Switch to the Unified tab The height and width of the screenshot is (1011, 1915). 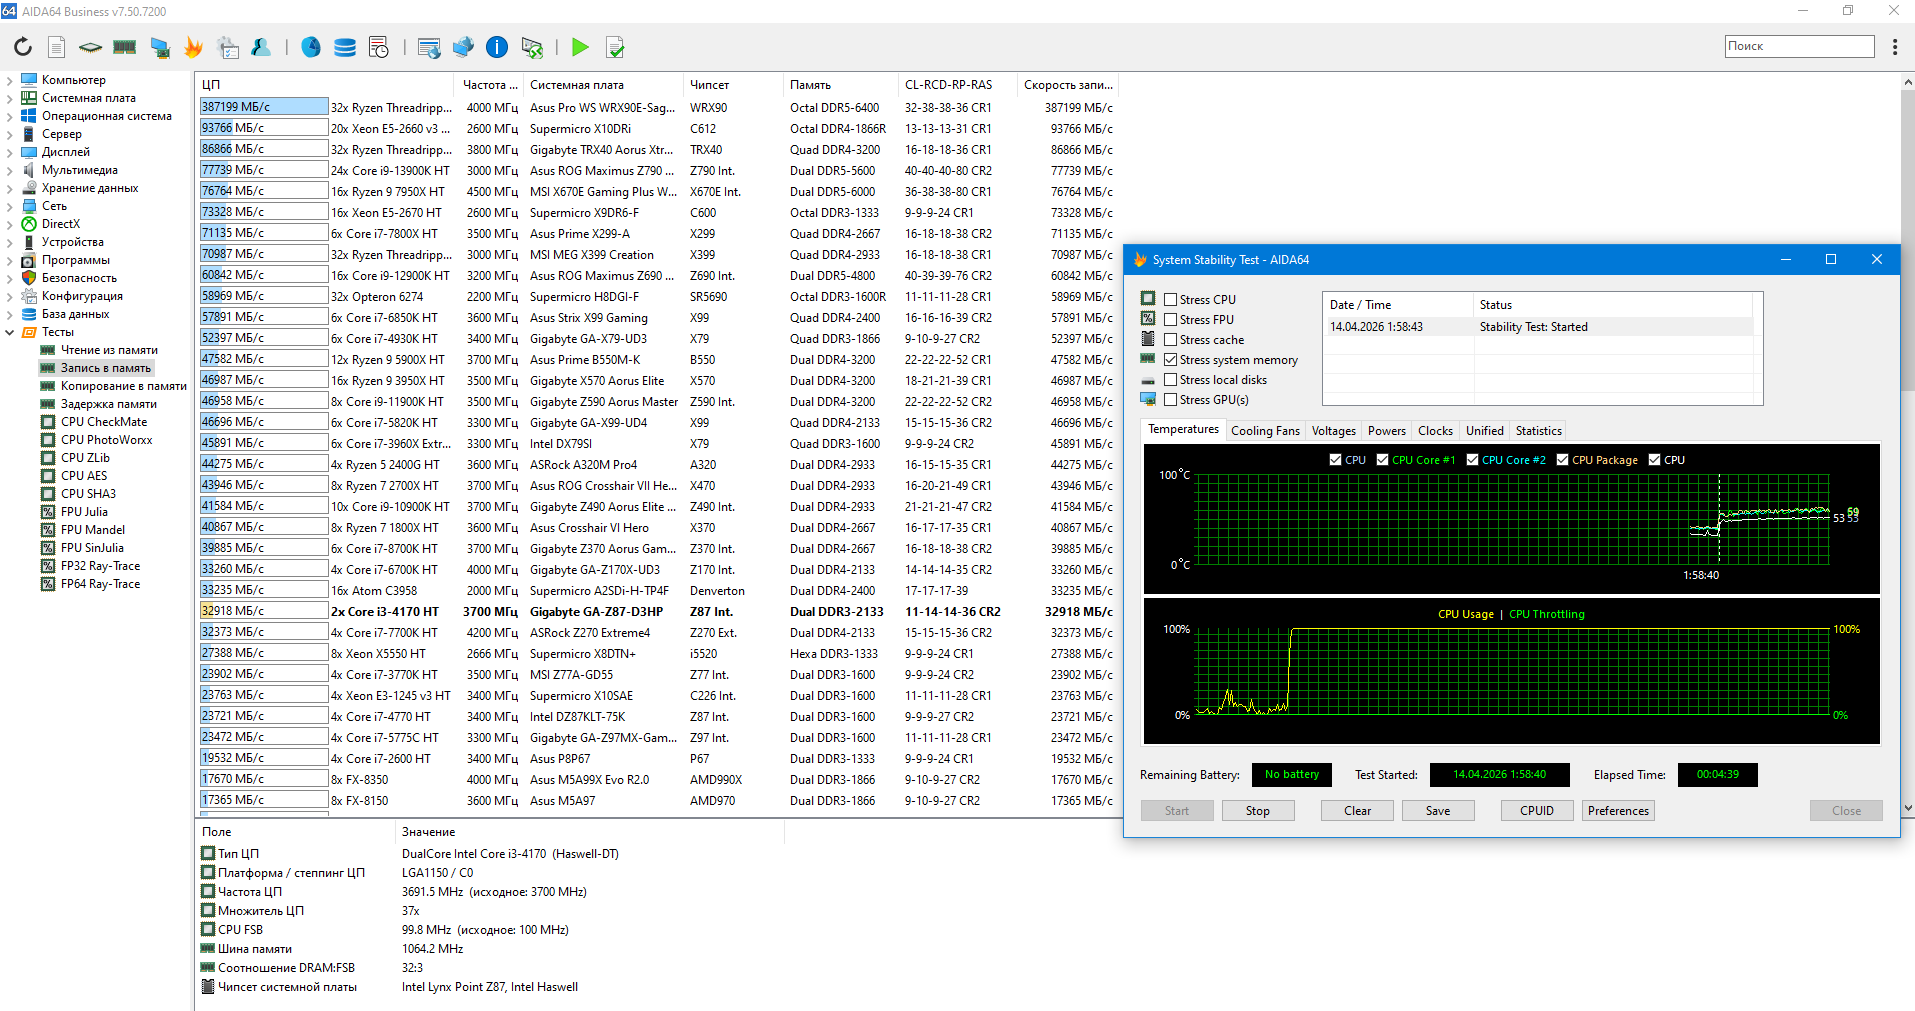pos(1484,431)
